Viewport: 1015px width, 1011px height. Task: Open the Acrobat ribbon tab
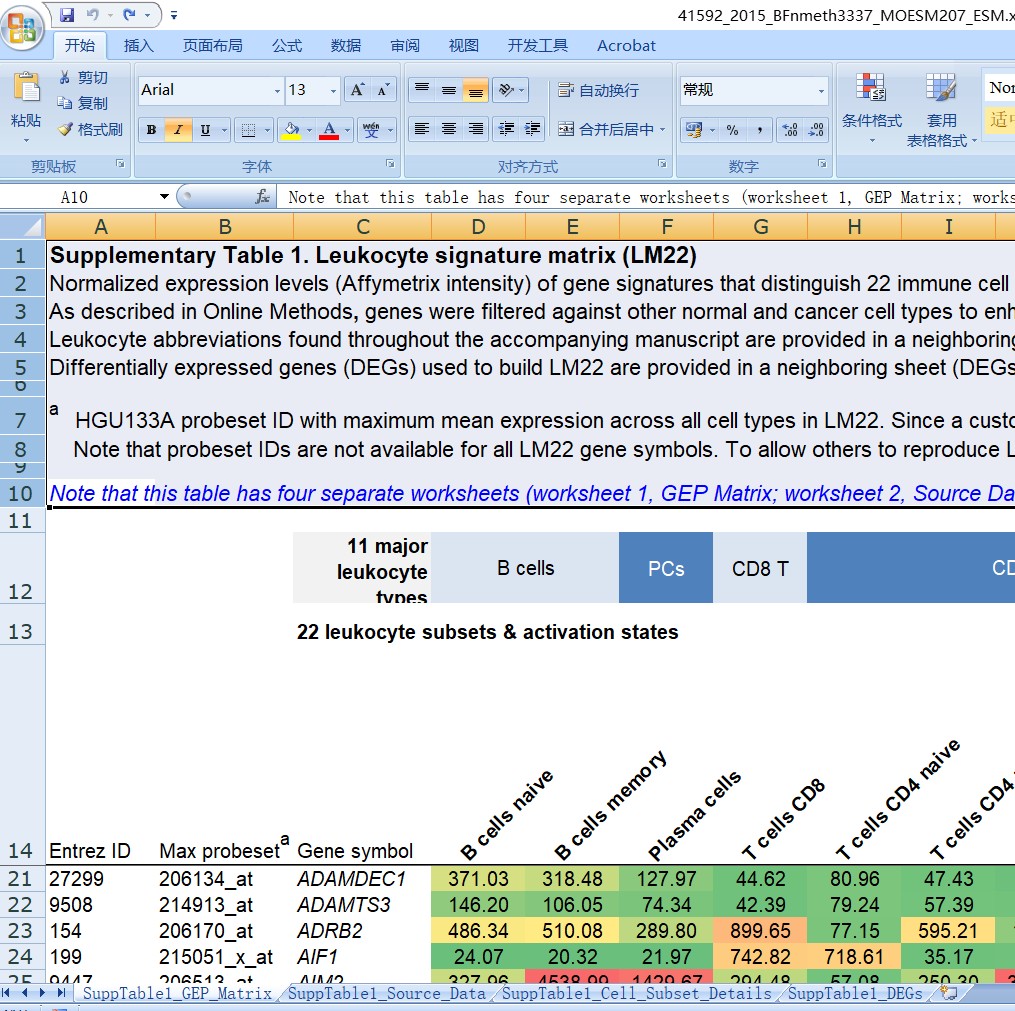pos(626,45)
